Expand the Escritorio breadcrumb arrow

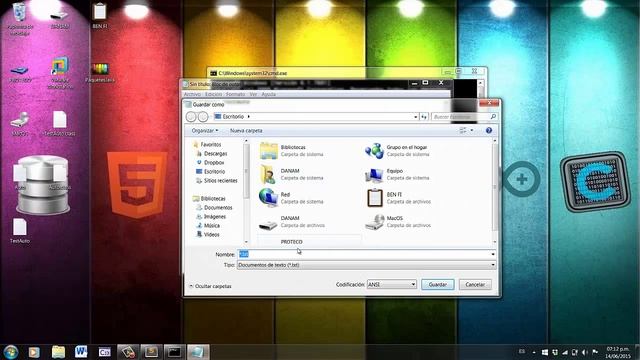(x=249, y=117)
